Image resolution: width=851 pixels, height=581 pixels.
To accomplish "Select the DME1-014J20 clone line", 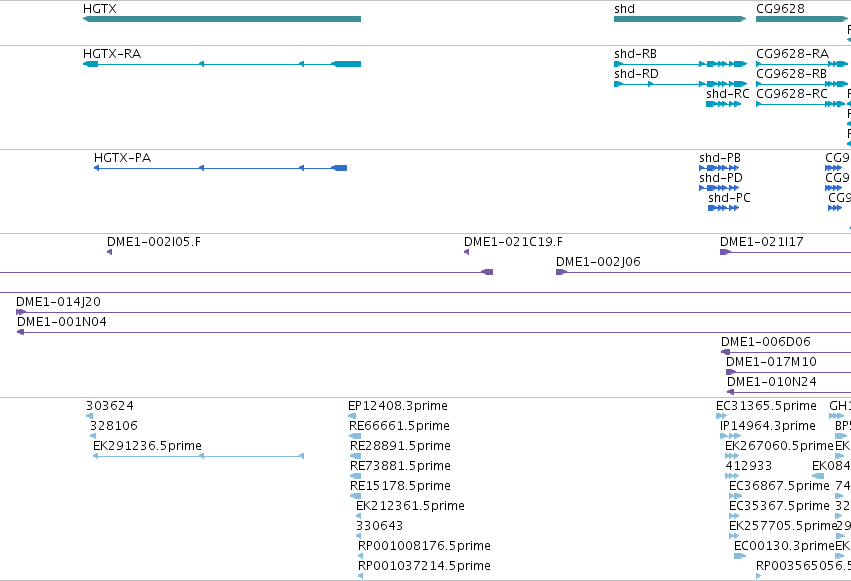I will pos(434,312).
